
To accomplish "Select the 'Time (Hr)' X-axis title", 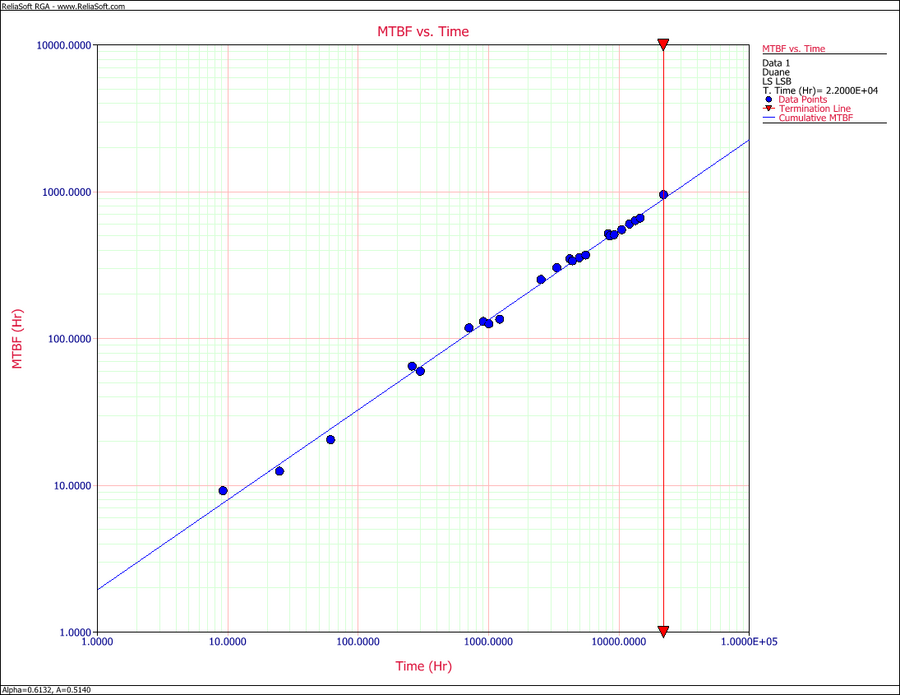I will coord(424,666).
